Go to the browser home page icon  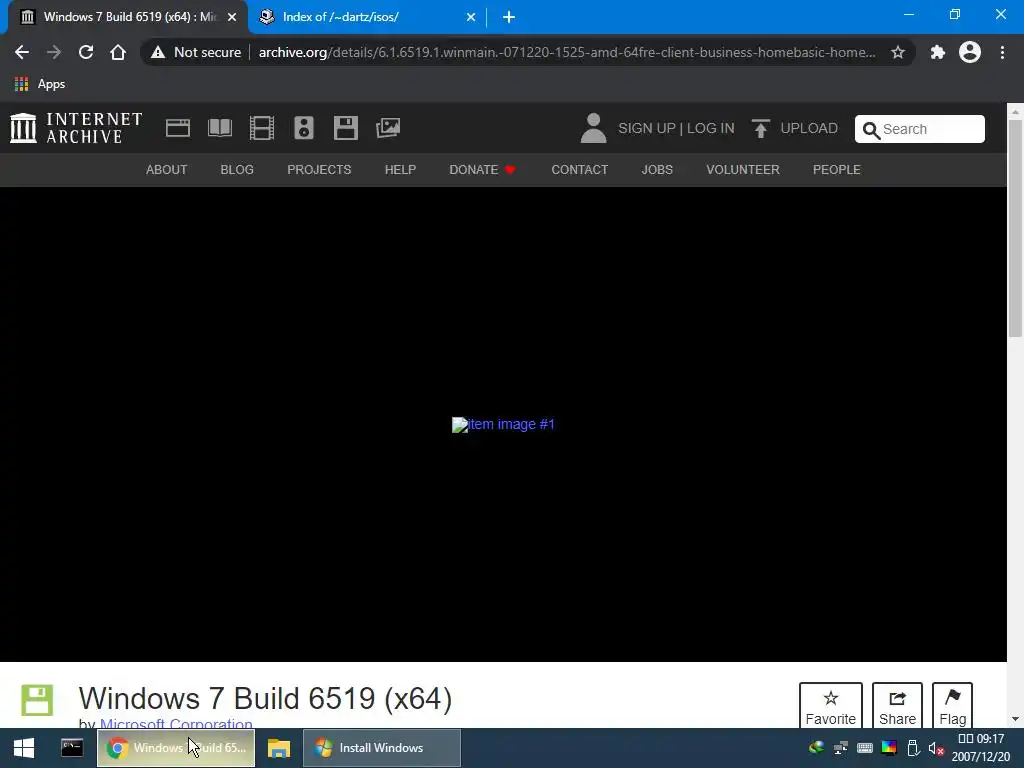[x=118, y=52]
